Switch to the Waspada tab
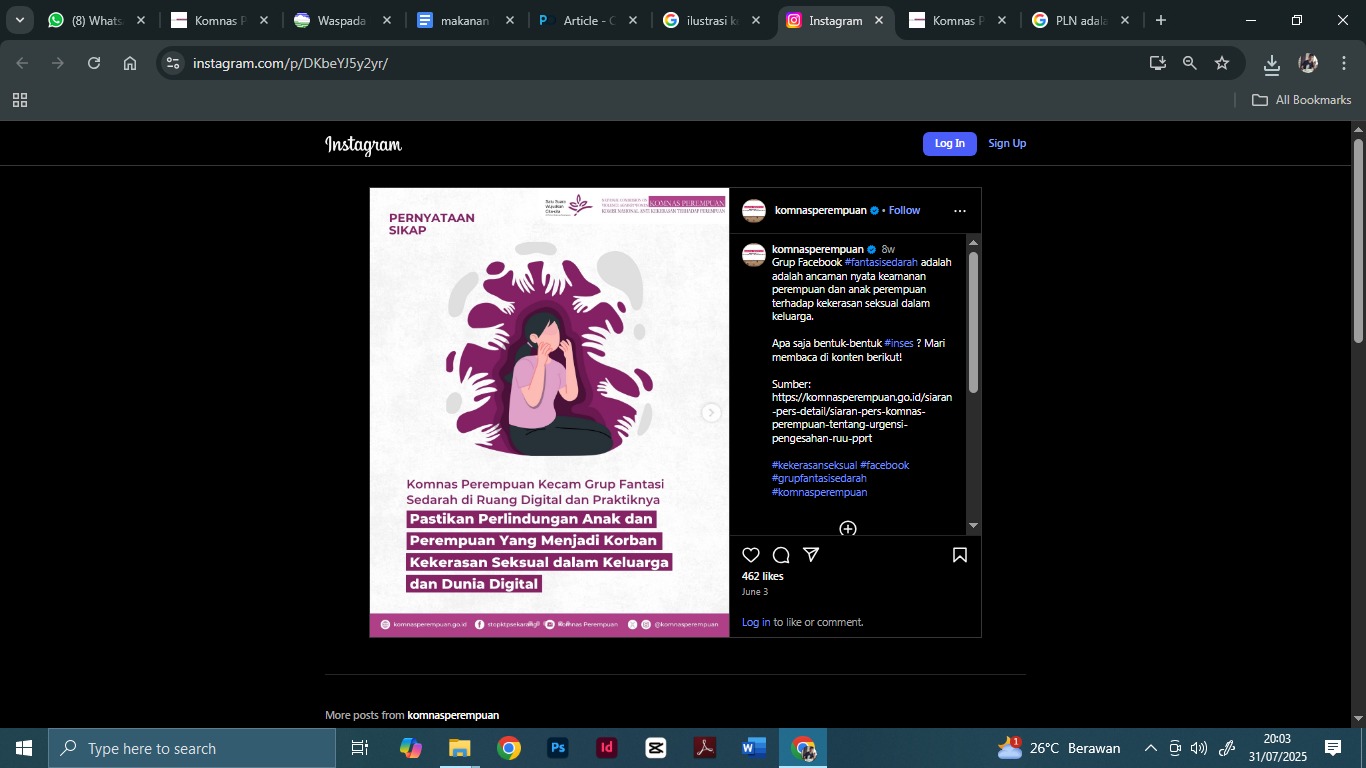Screen dimensions: 1366x768 342,20
